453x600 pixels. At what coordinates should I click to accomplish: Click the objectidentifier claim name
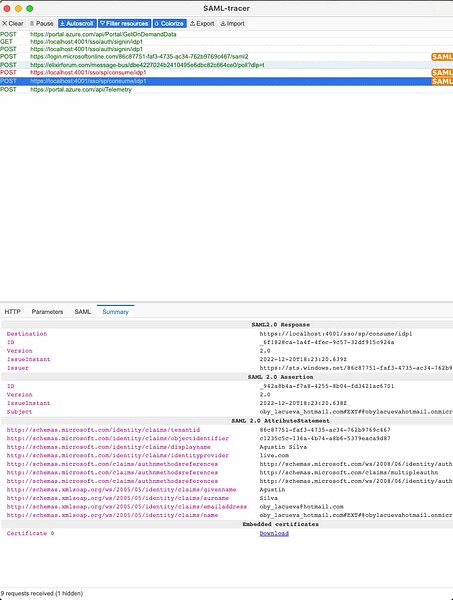click(117, 439)
